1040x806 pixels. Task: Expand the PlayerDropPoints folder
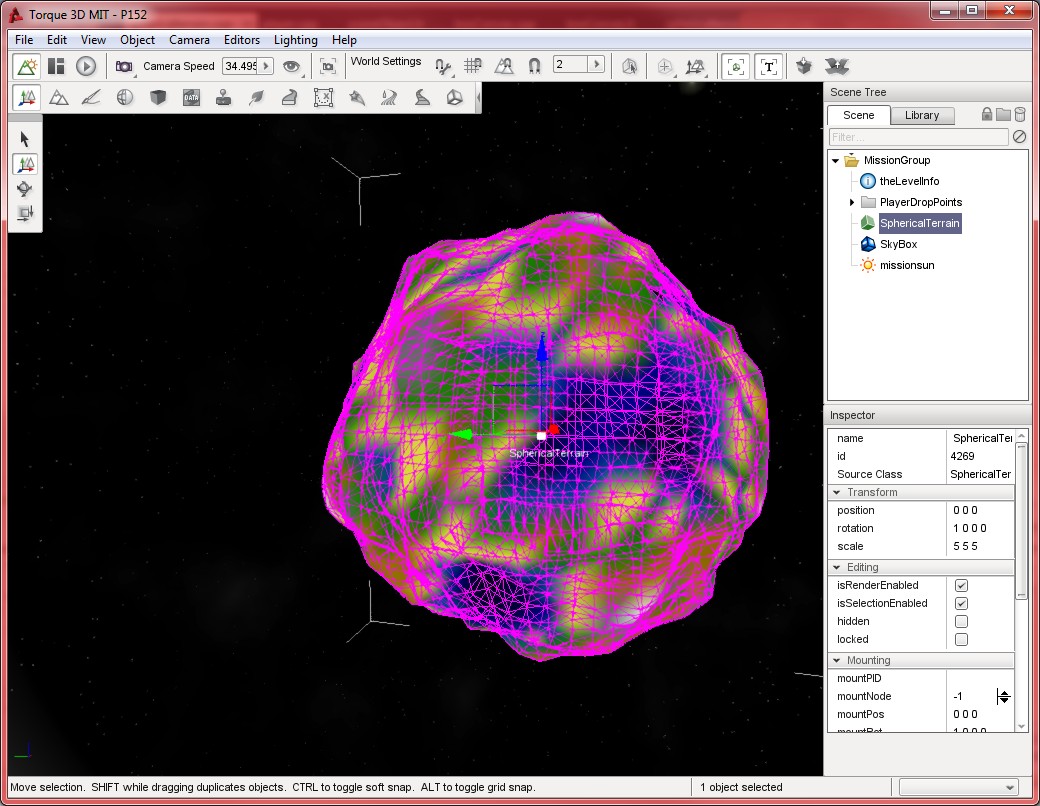pos(852,202)
